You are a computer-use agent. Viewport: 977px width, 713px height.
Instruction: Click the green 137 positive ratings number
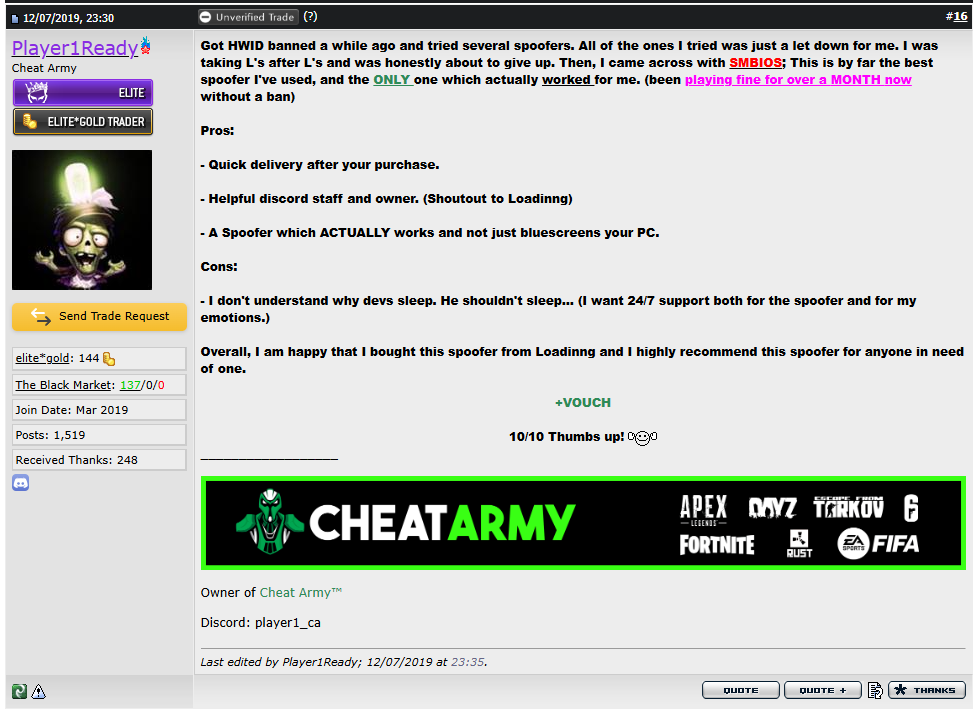point(130,385)
